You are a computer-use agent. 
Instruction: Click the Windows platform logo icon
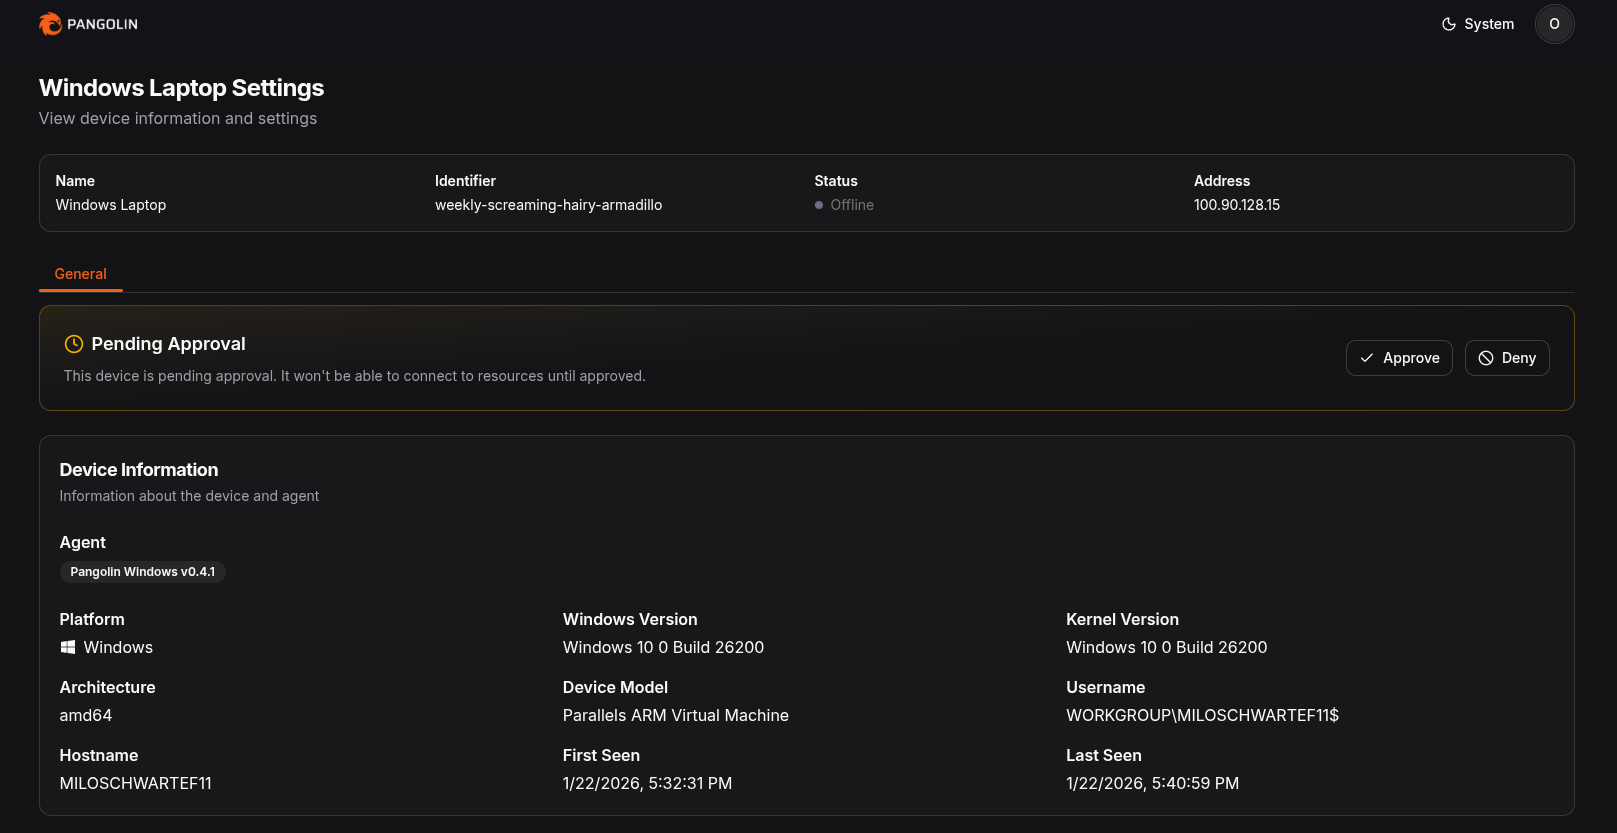tap(68, 648)
